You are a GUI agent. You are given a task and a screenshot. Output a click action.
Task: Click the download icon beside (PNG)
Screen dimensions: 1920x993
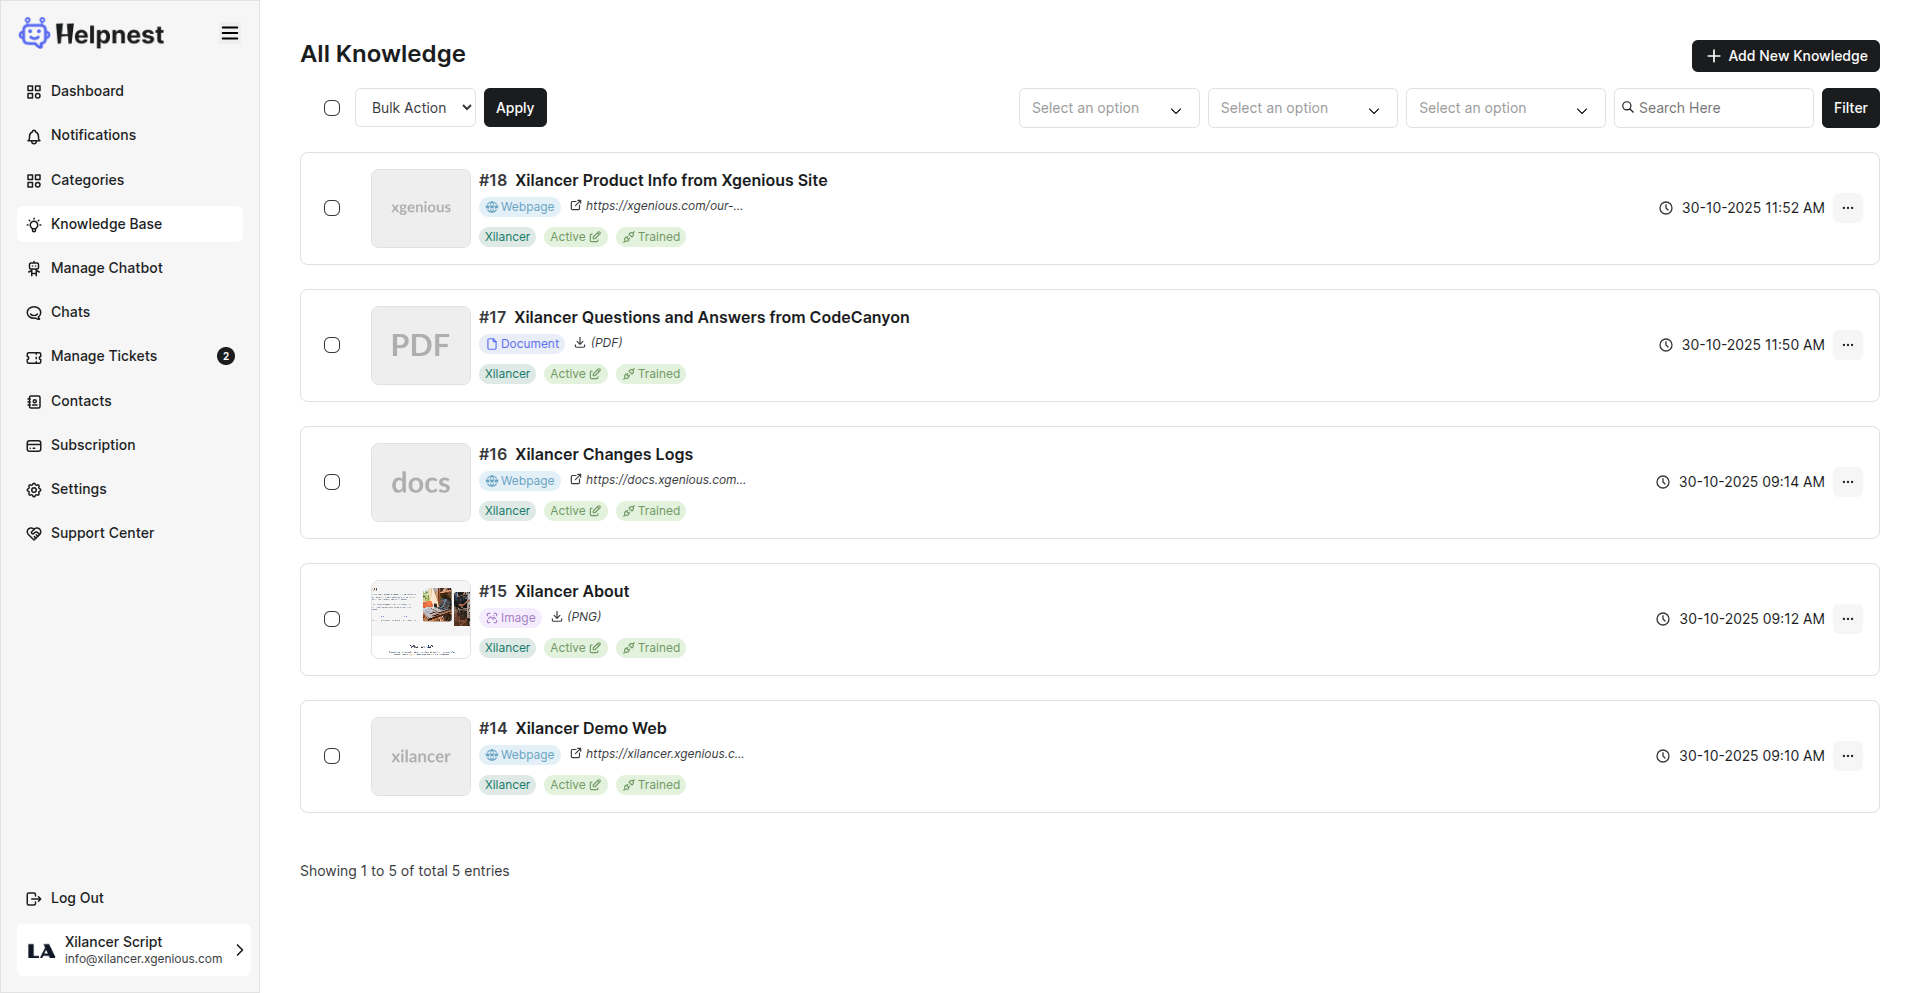[x=557, y=616]
